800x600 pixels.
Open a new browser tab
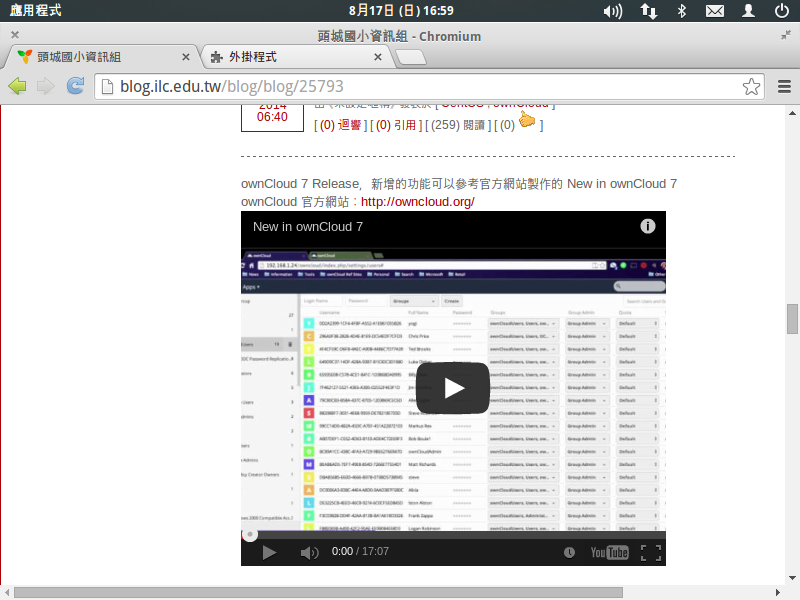click(411, 58)
